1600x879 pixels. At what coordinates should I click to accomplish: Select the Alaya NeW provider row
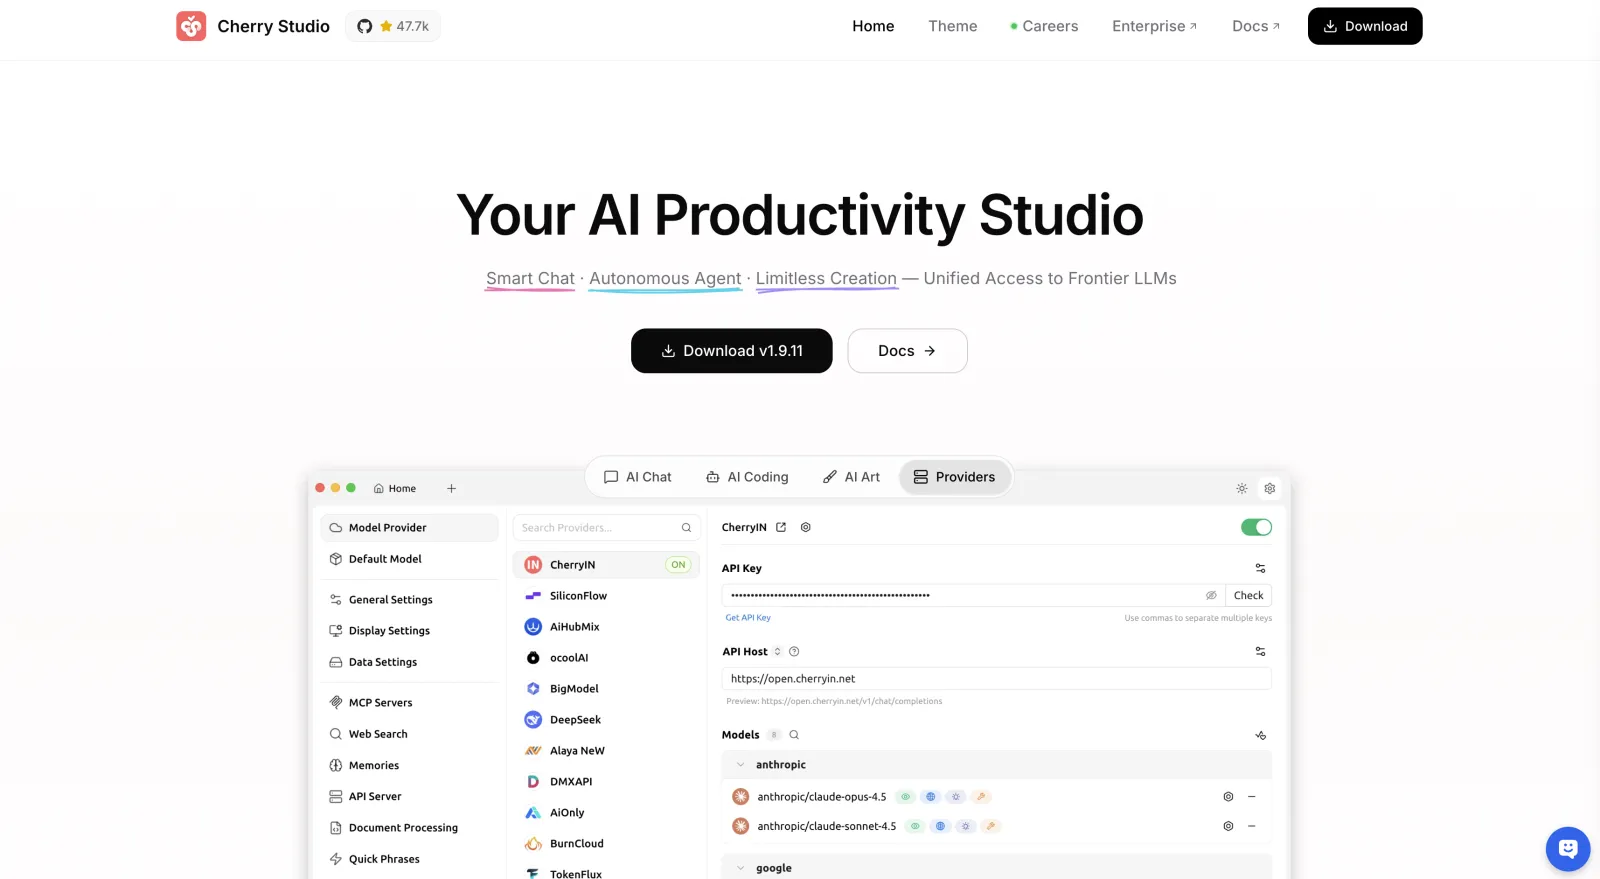(606, 751)
